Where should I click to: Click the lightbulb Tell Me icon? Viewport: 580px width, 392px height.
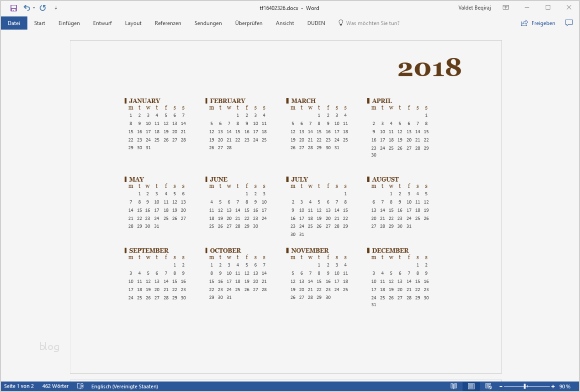341,23
